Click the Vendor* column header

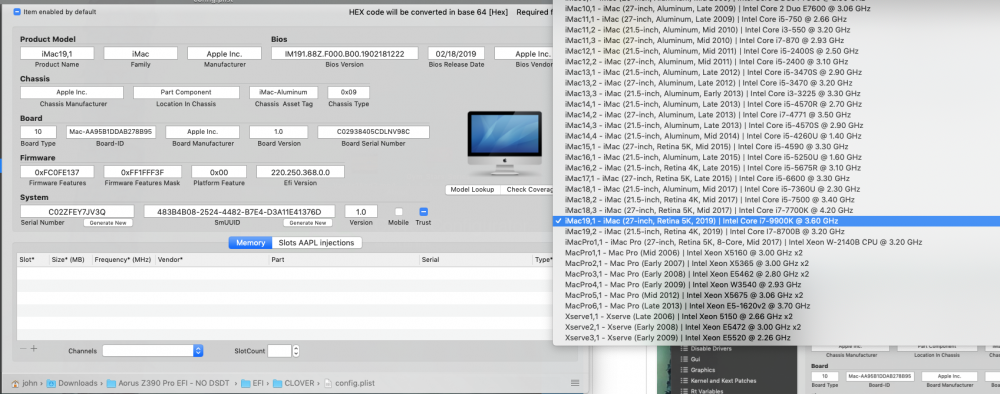tap(212, 259)
